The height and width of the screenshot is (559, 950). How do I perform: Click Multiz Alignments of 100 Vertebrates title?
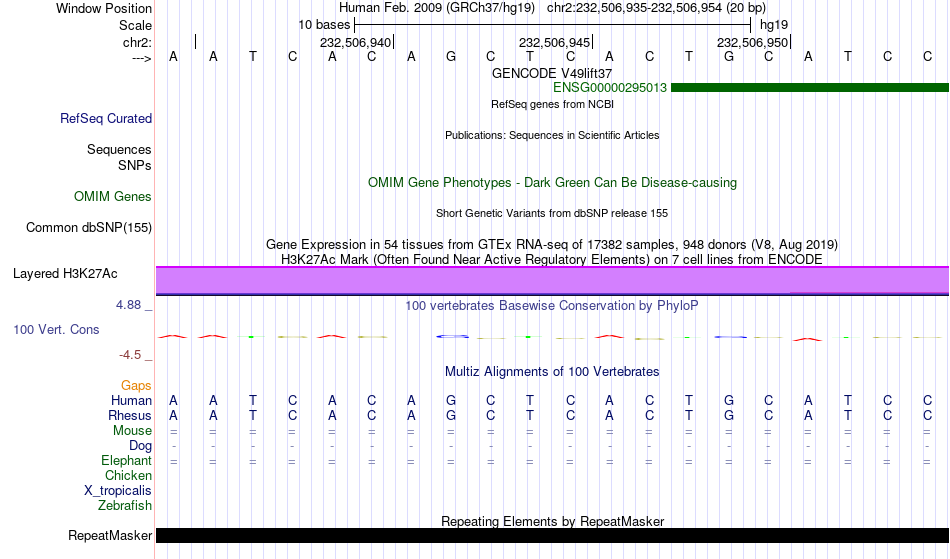click(552, 372)
